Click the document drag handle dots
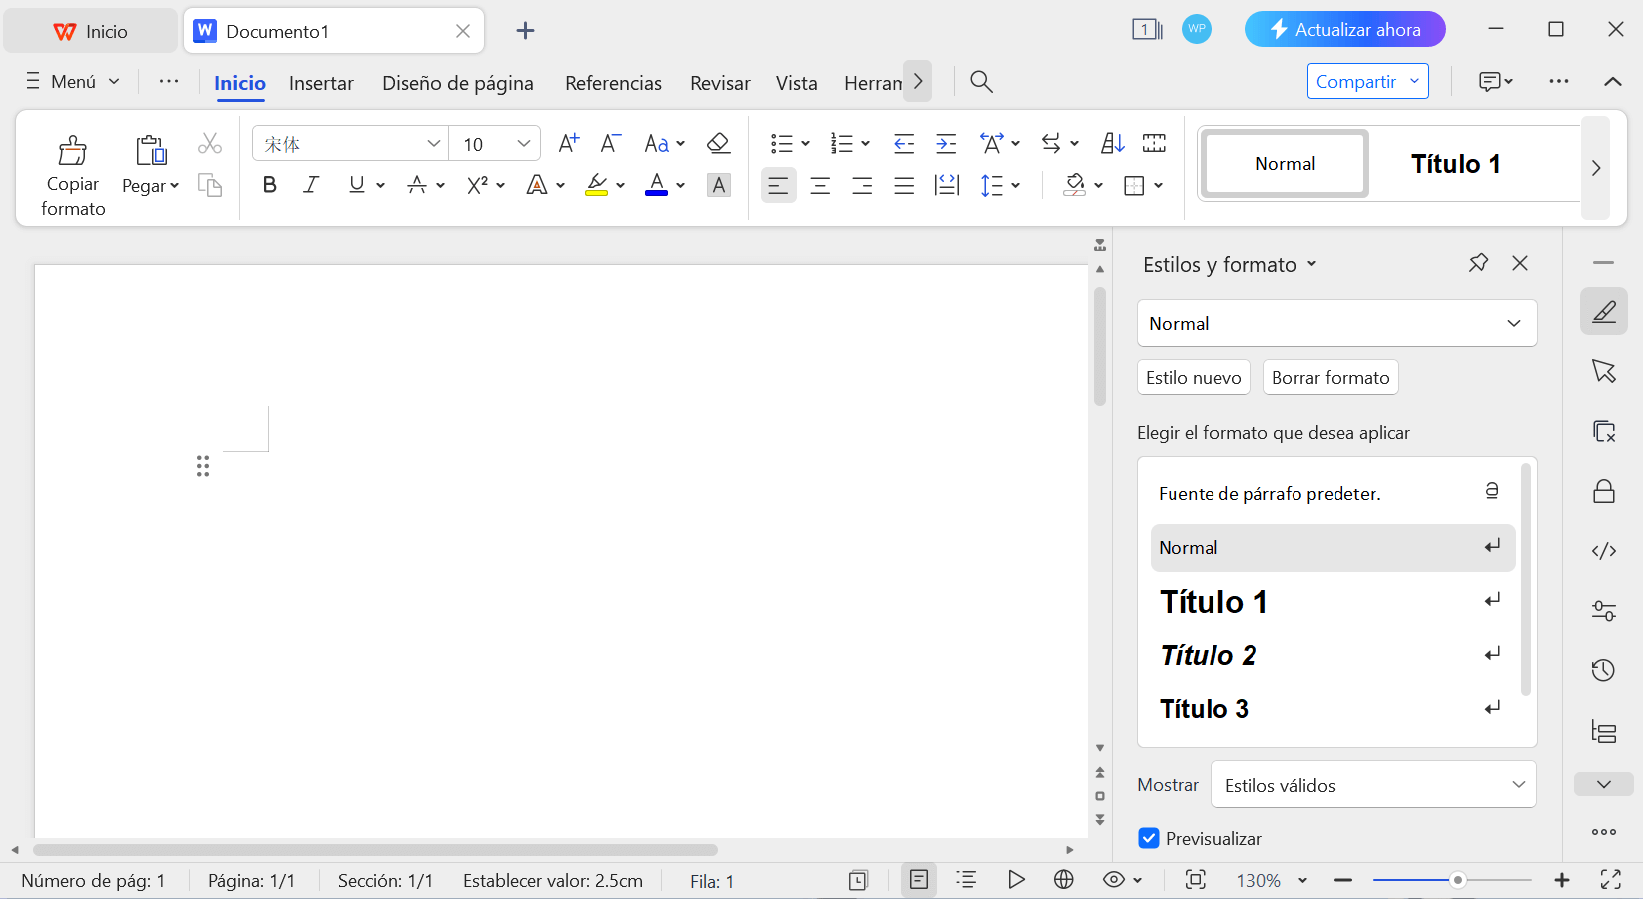 click(x=203, y=466)
